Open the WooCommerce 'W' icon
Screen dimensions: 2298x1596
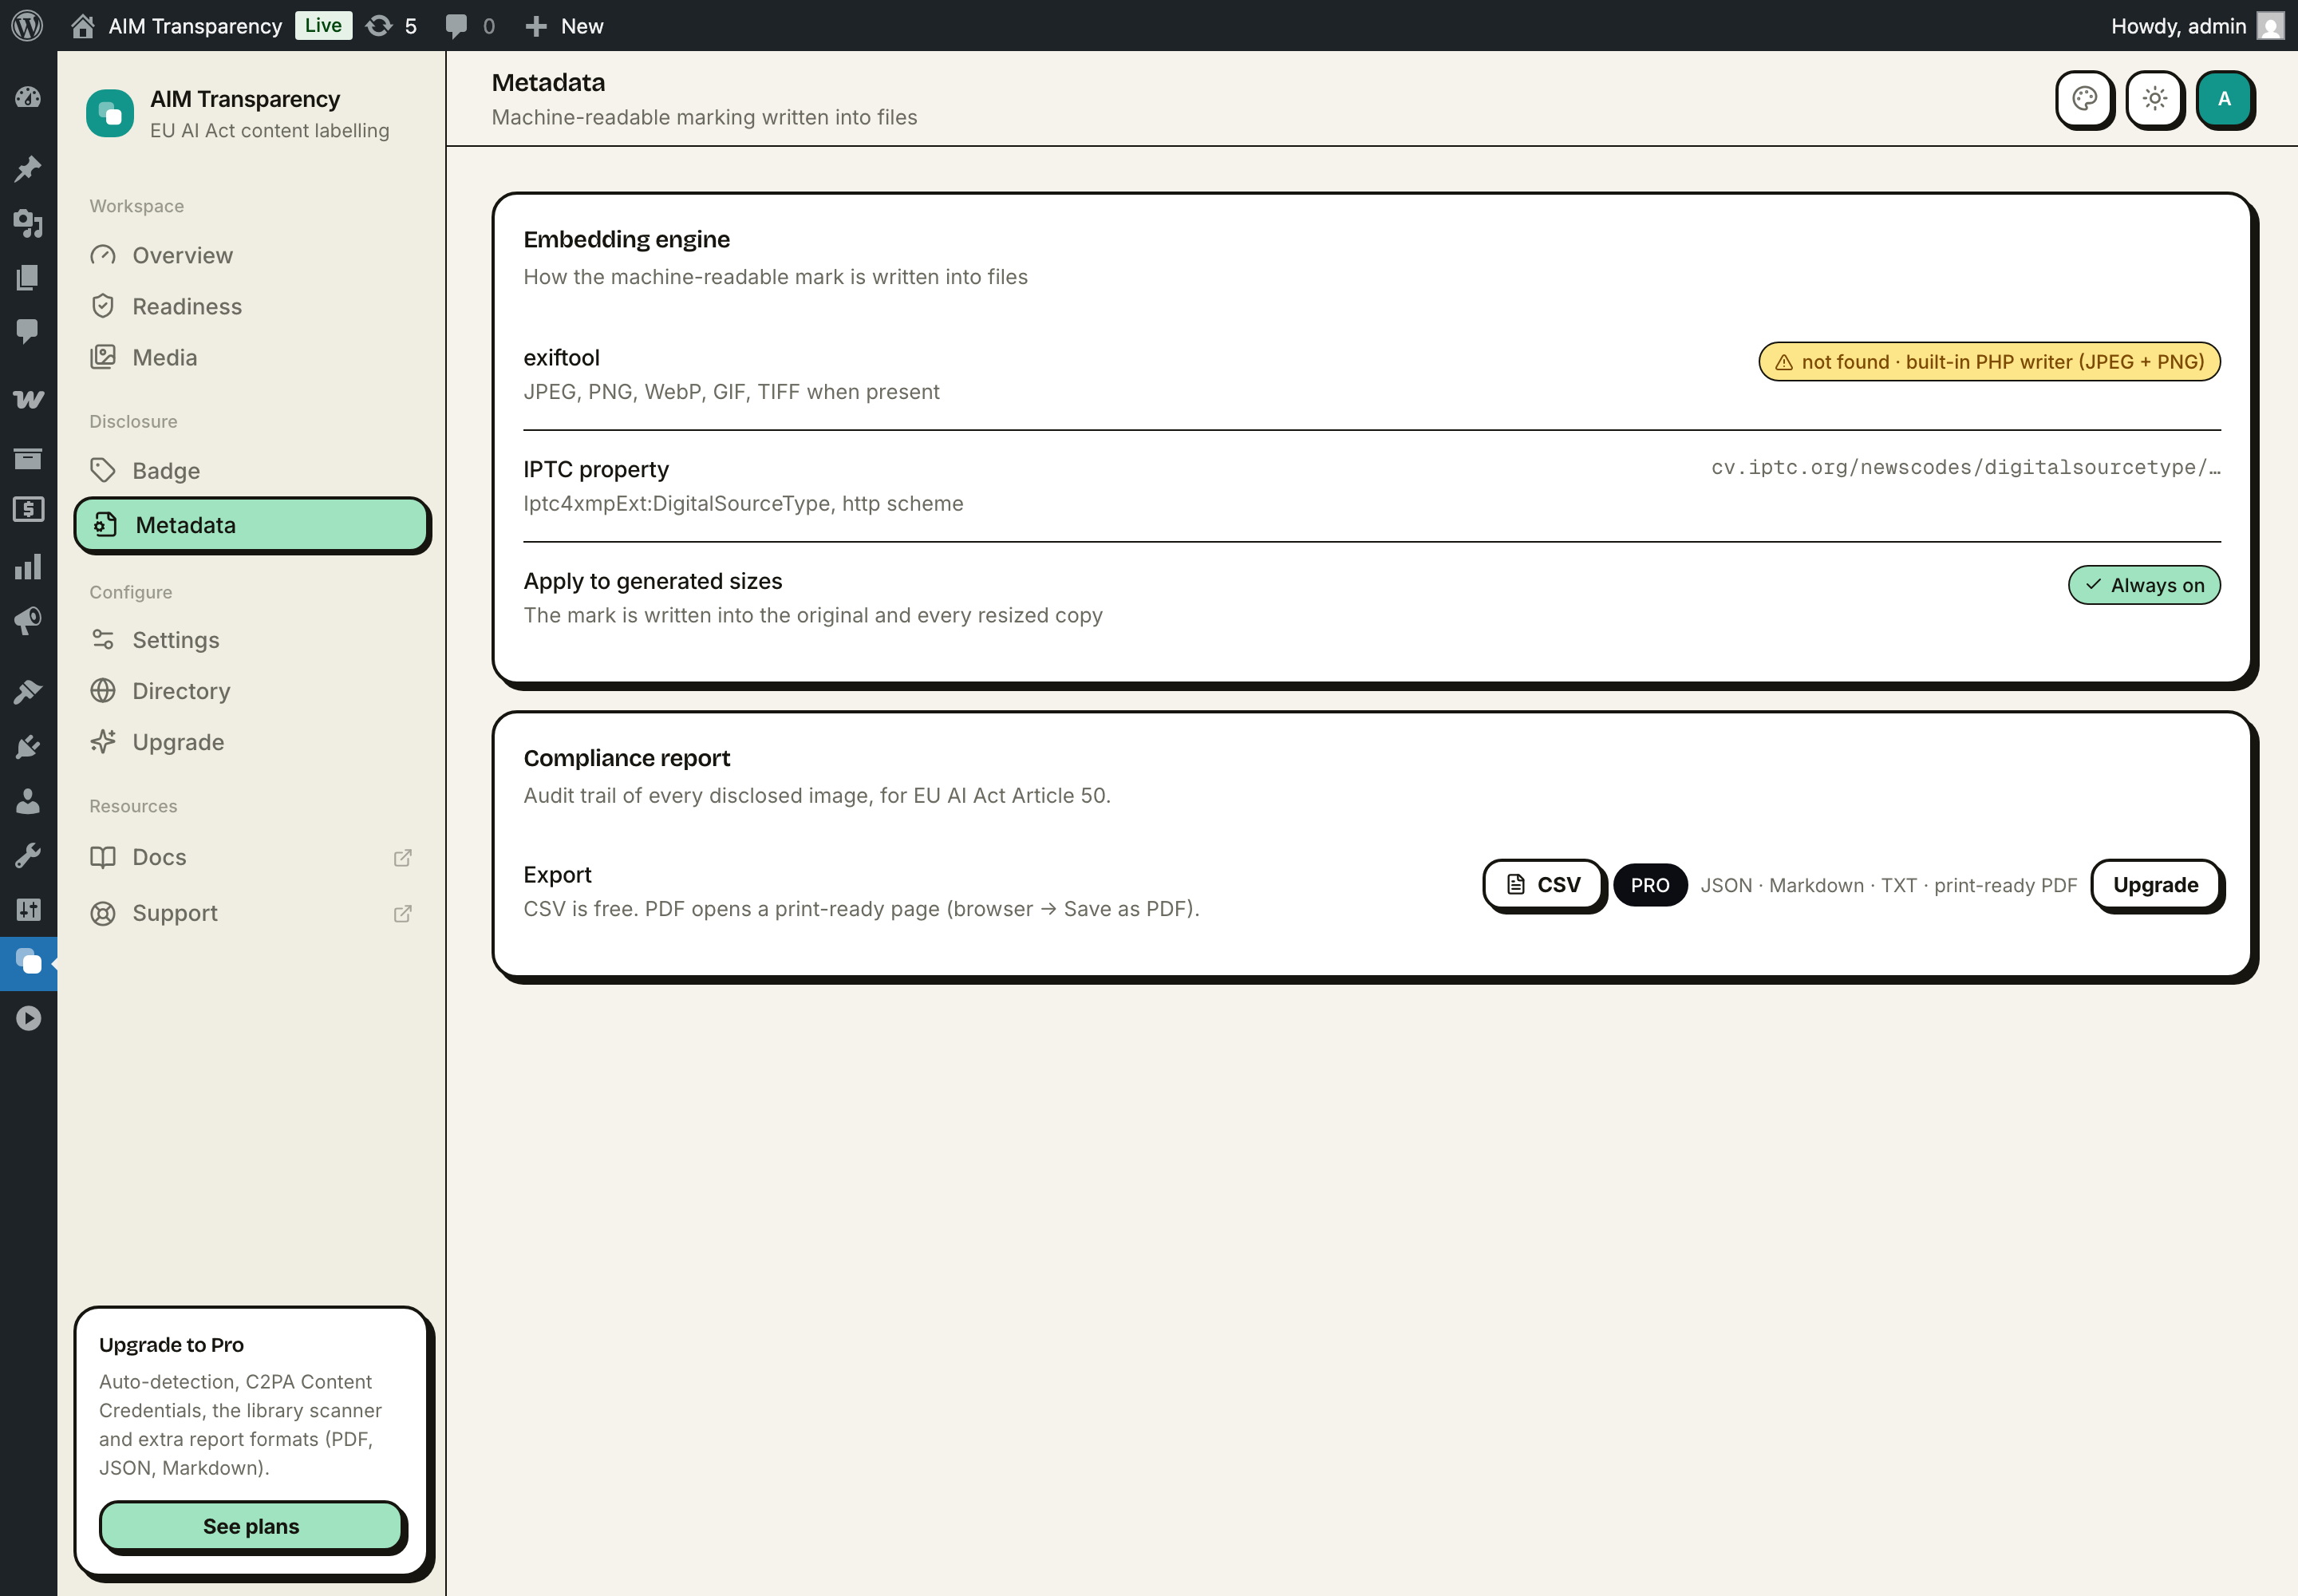pyautogui.click(x=28, y=399)
